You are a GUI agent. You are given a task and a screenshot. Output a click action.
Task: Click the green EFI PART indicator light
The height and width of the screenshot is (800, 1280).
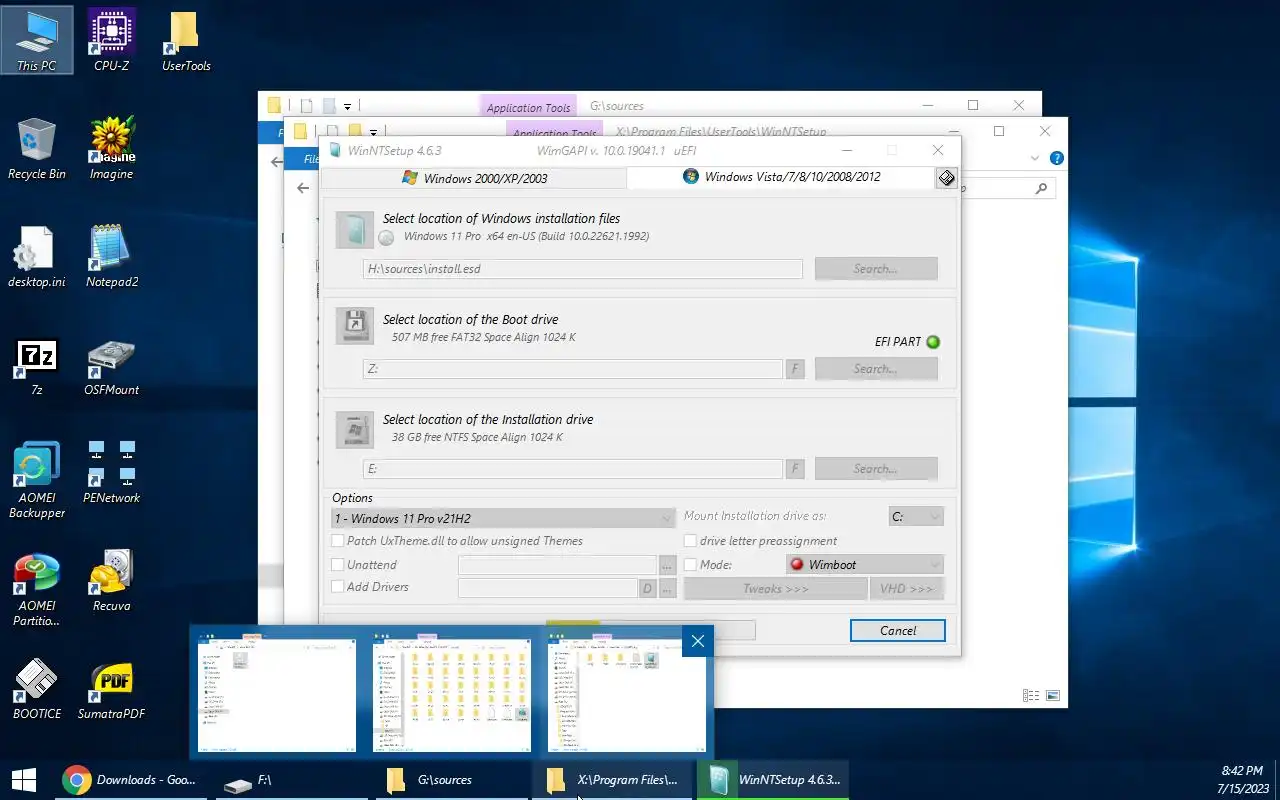[x=933, y=342]
